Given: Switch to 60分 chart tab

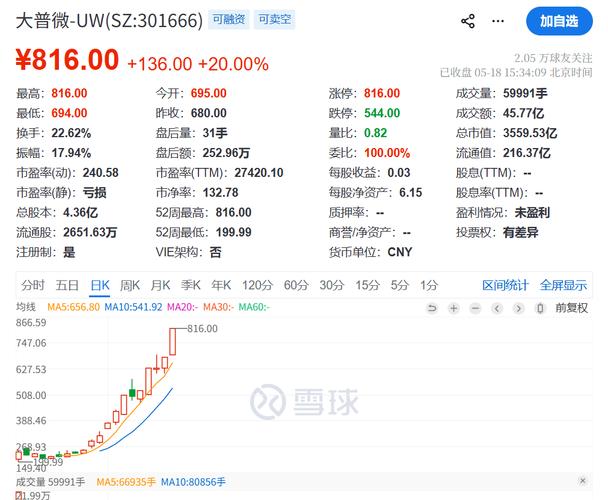Looking at the screenshot, I should [x=296, y=285].
